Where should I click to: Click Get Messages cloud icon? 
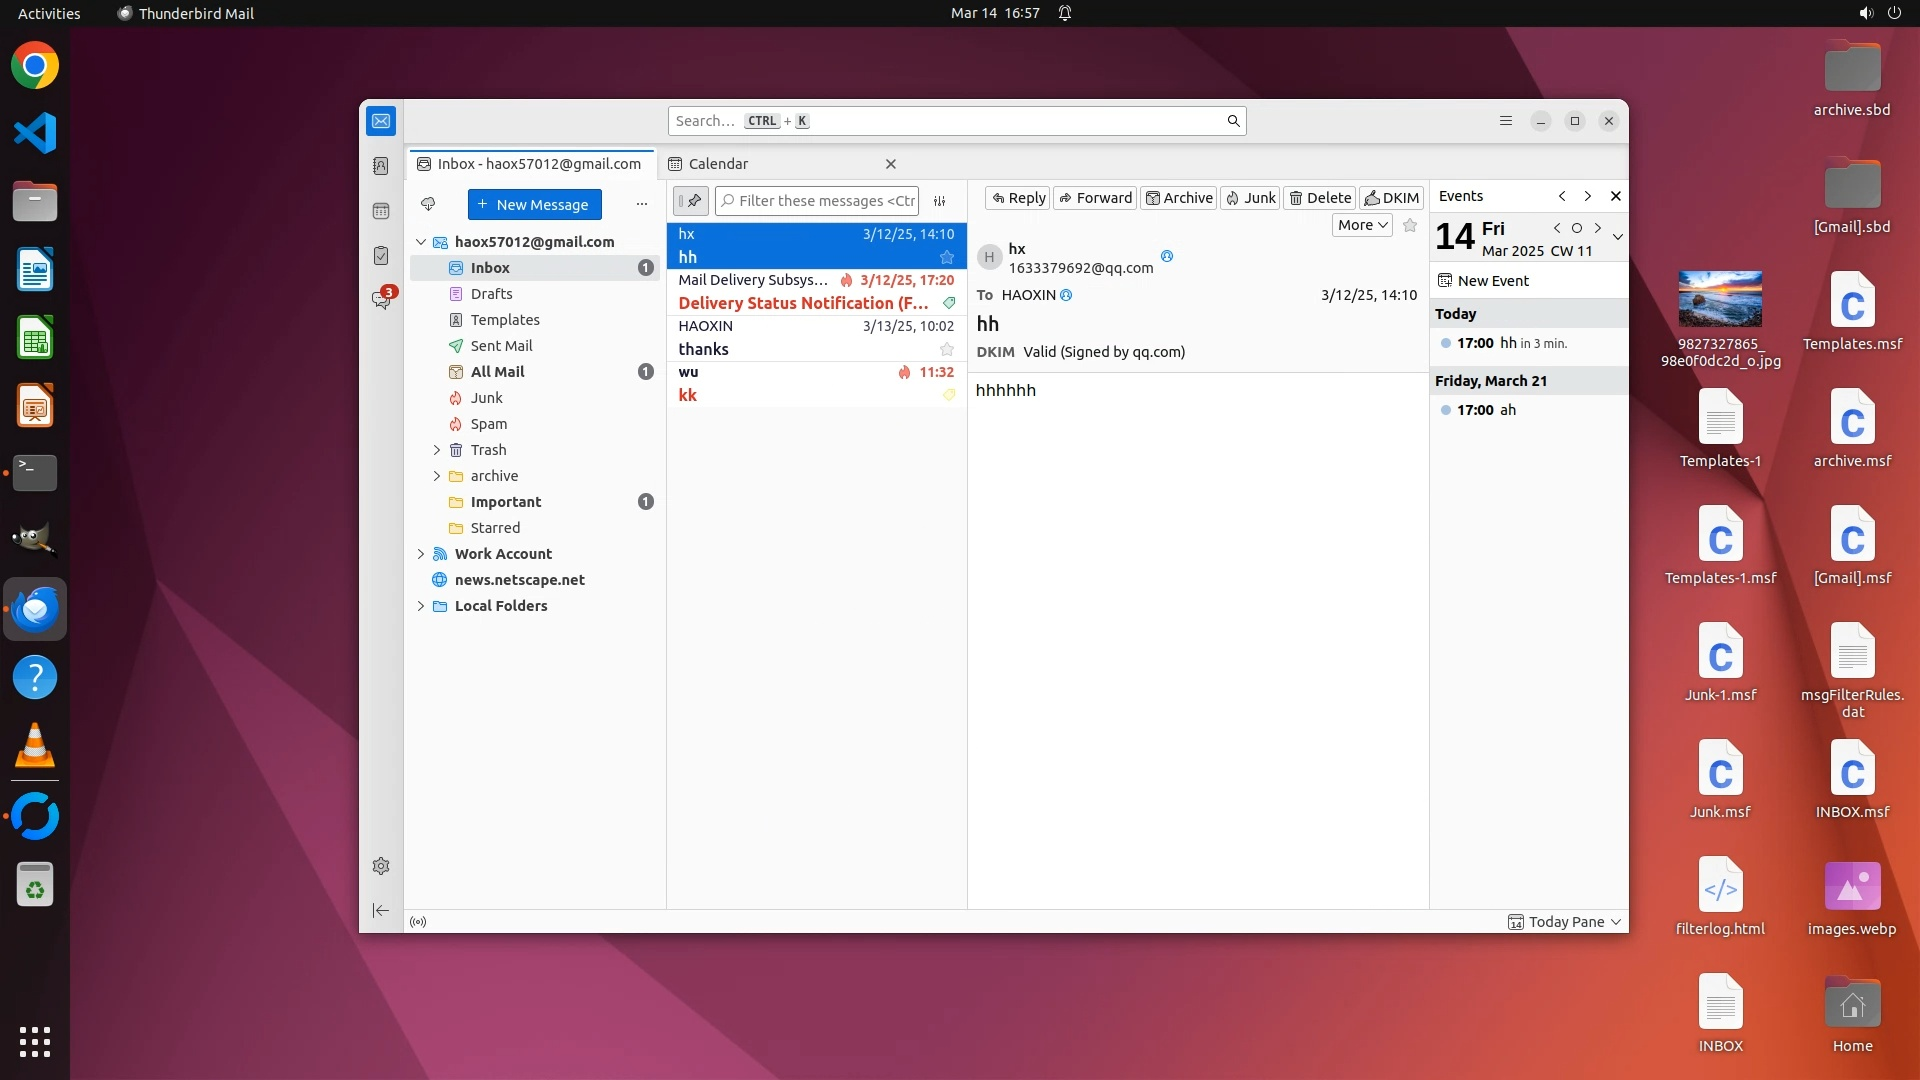(428, 204)
